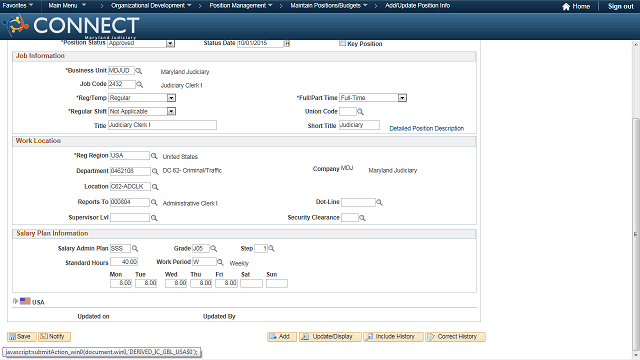Click the Business Unit input field
Image resolution: width=640 pixels, height=360 pixels.
click(121, 71)
